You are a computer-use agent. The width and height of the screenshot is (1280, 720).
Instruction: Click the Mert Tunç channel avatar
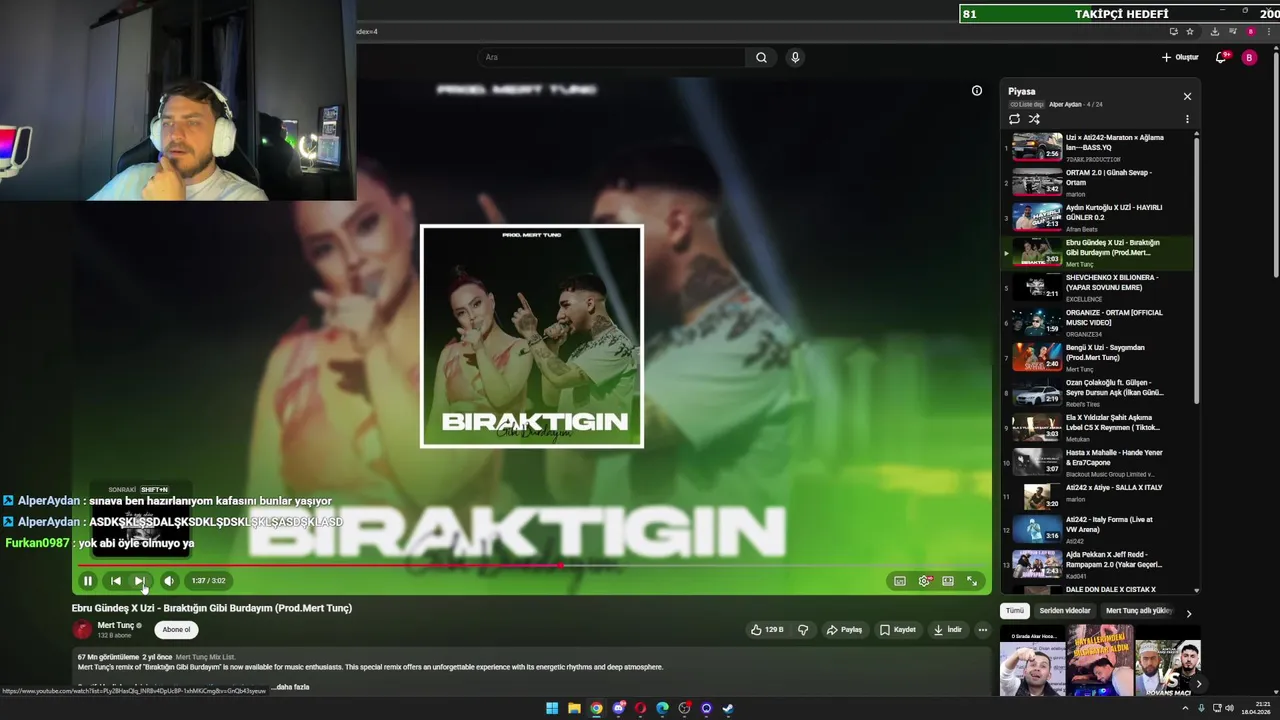pos(82,630)
